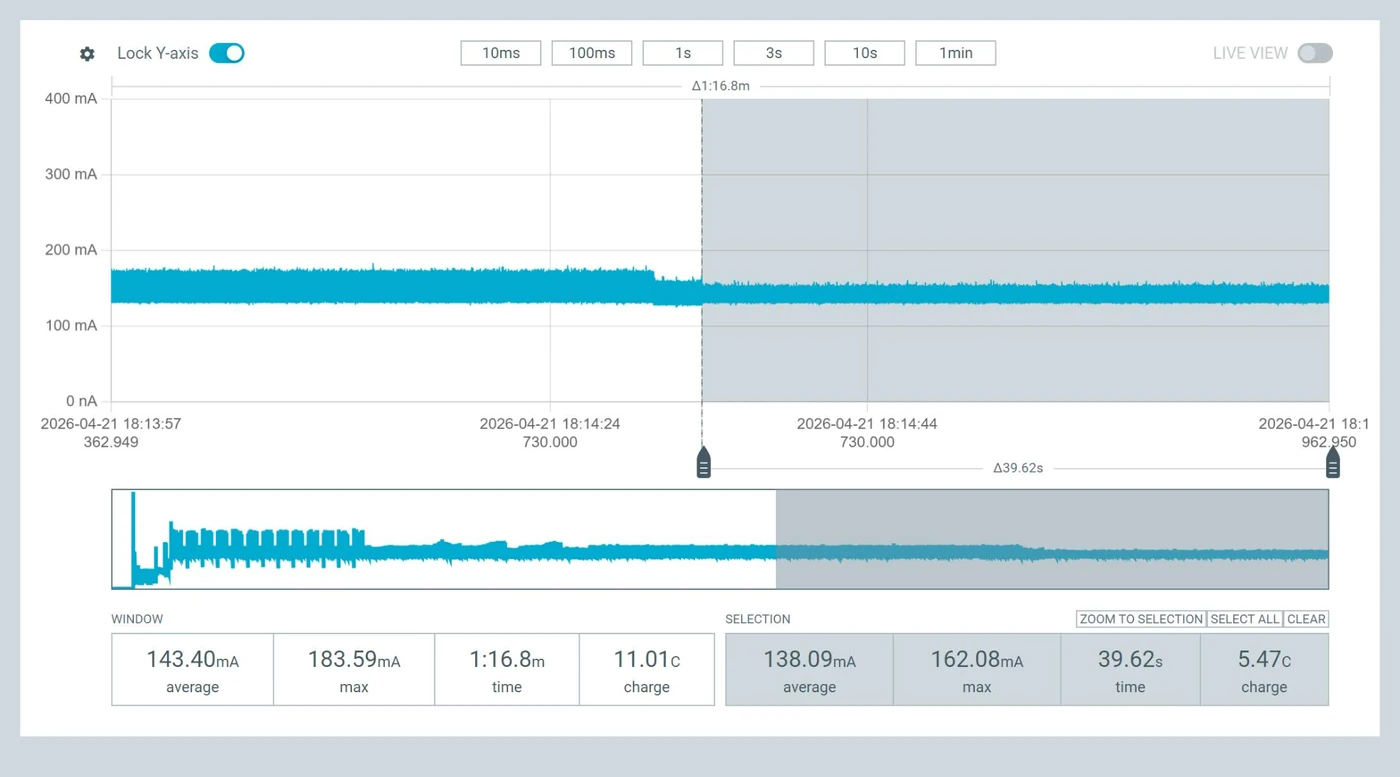Image resolution: width=1400 pixels, height=777 pixels.
Task: Toggle the Lock Y-axis switch
Action: pos(227,53)
